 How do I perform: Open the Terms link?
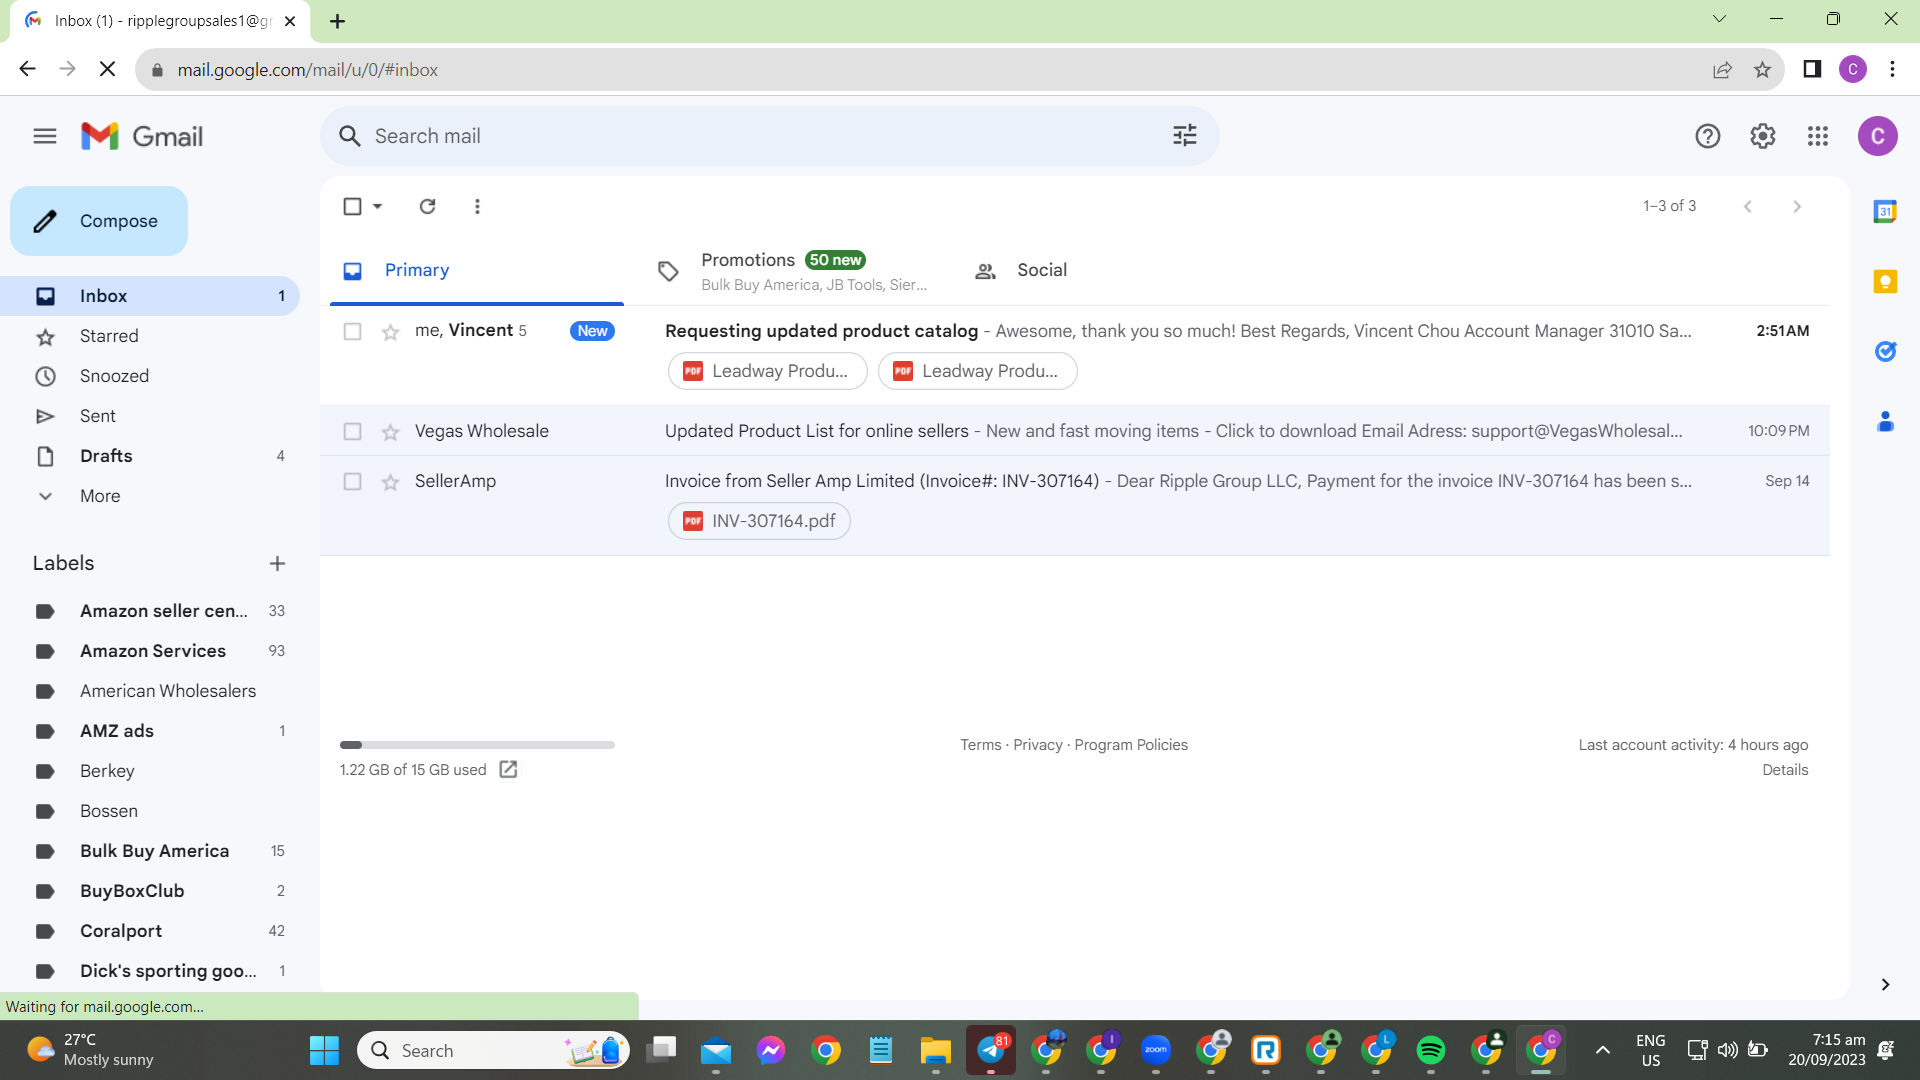coord(980,745)
